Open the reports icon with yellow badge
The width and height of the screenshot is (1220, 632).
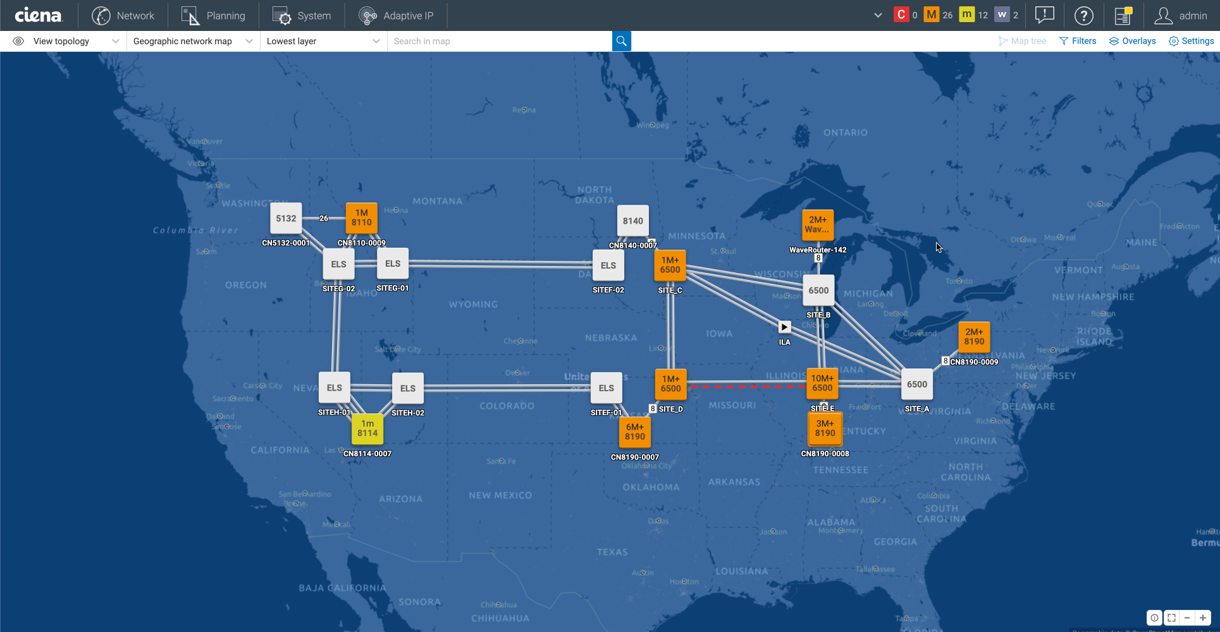click(1123, 15)
